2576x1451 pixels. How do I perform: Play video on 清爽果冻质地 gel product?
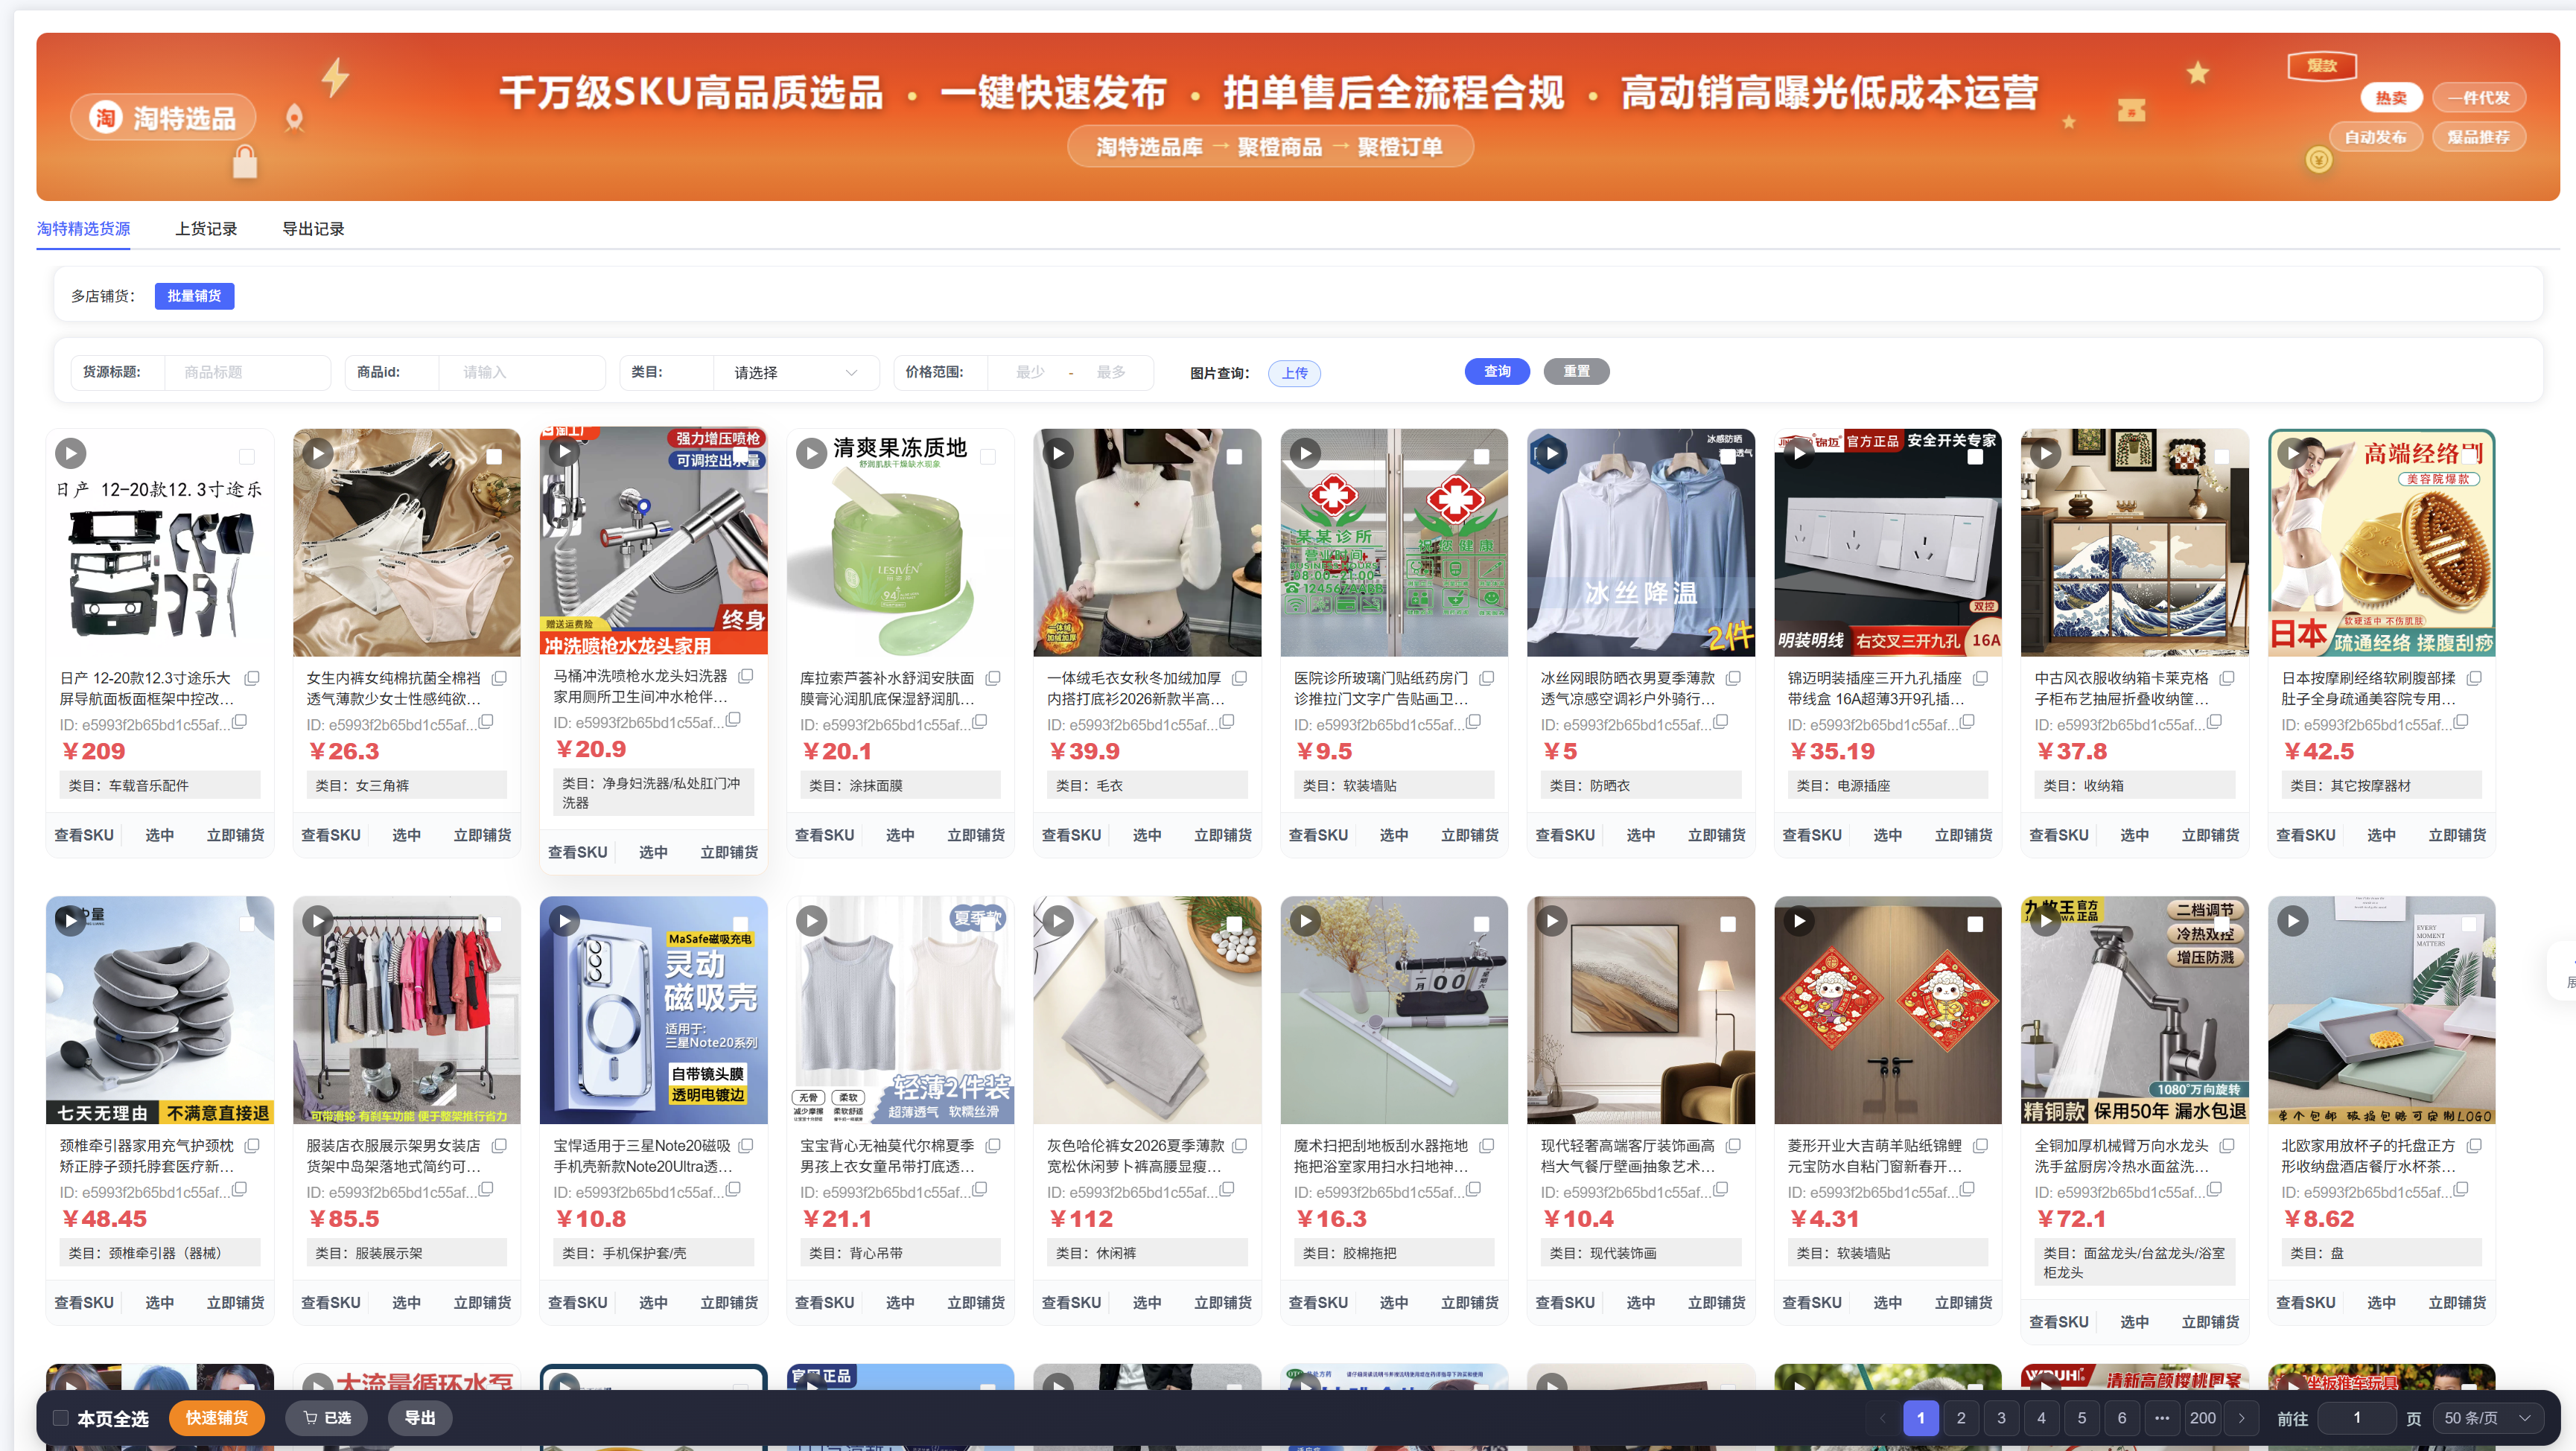[811, 453]
